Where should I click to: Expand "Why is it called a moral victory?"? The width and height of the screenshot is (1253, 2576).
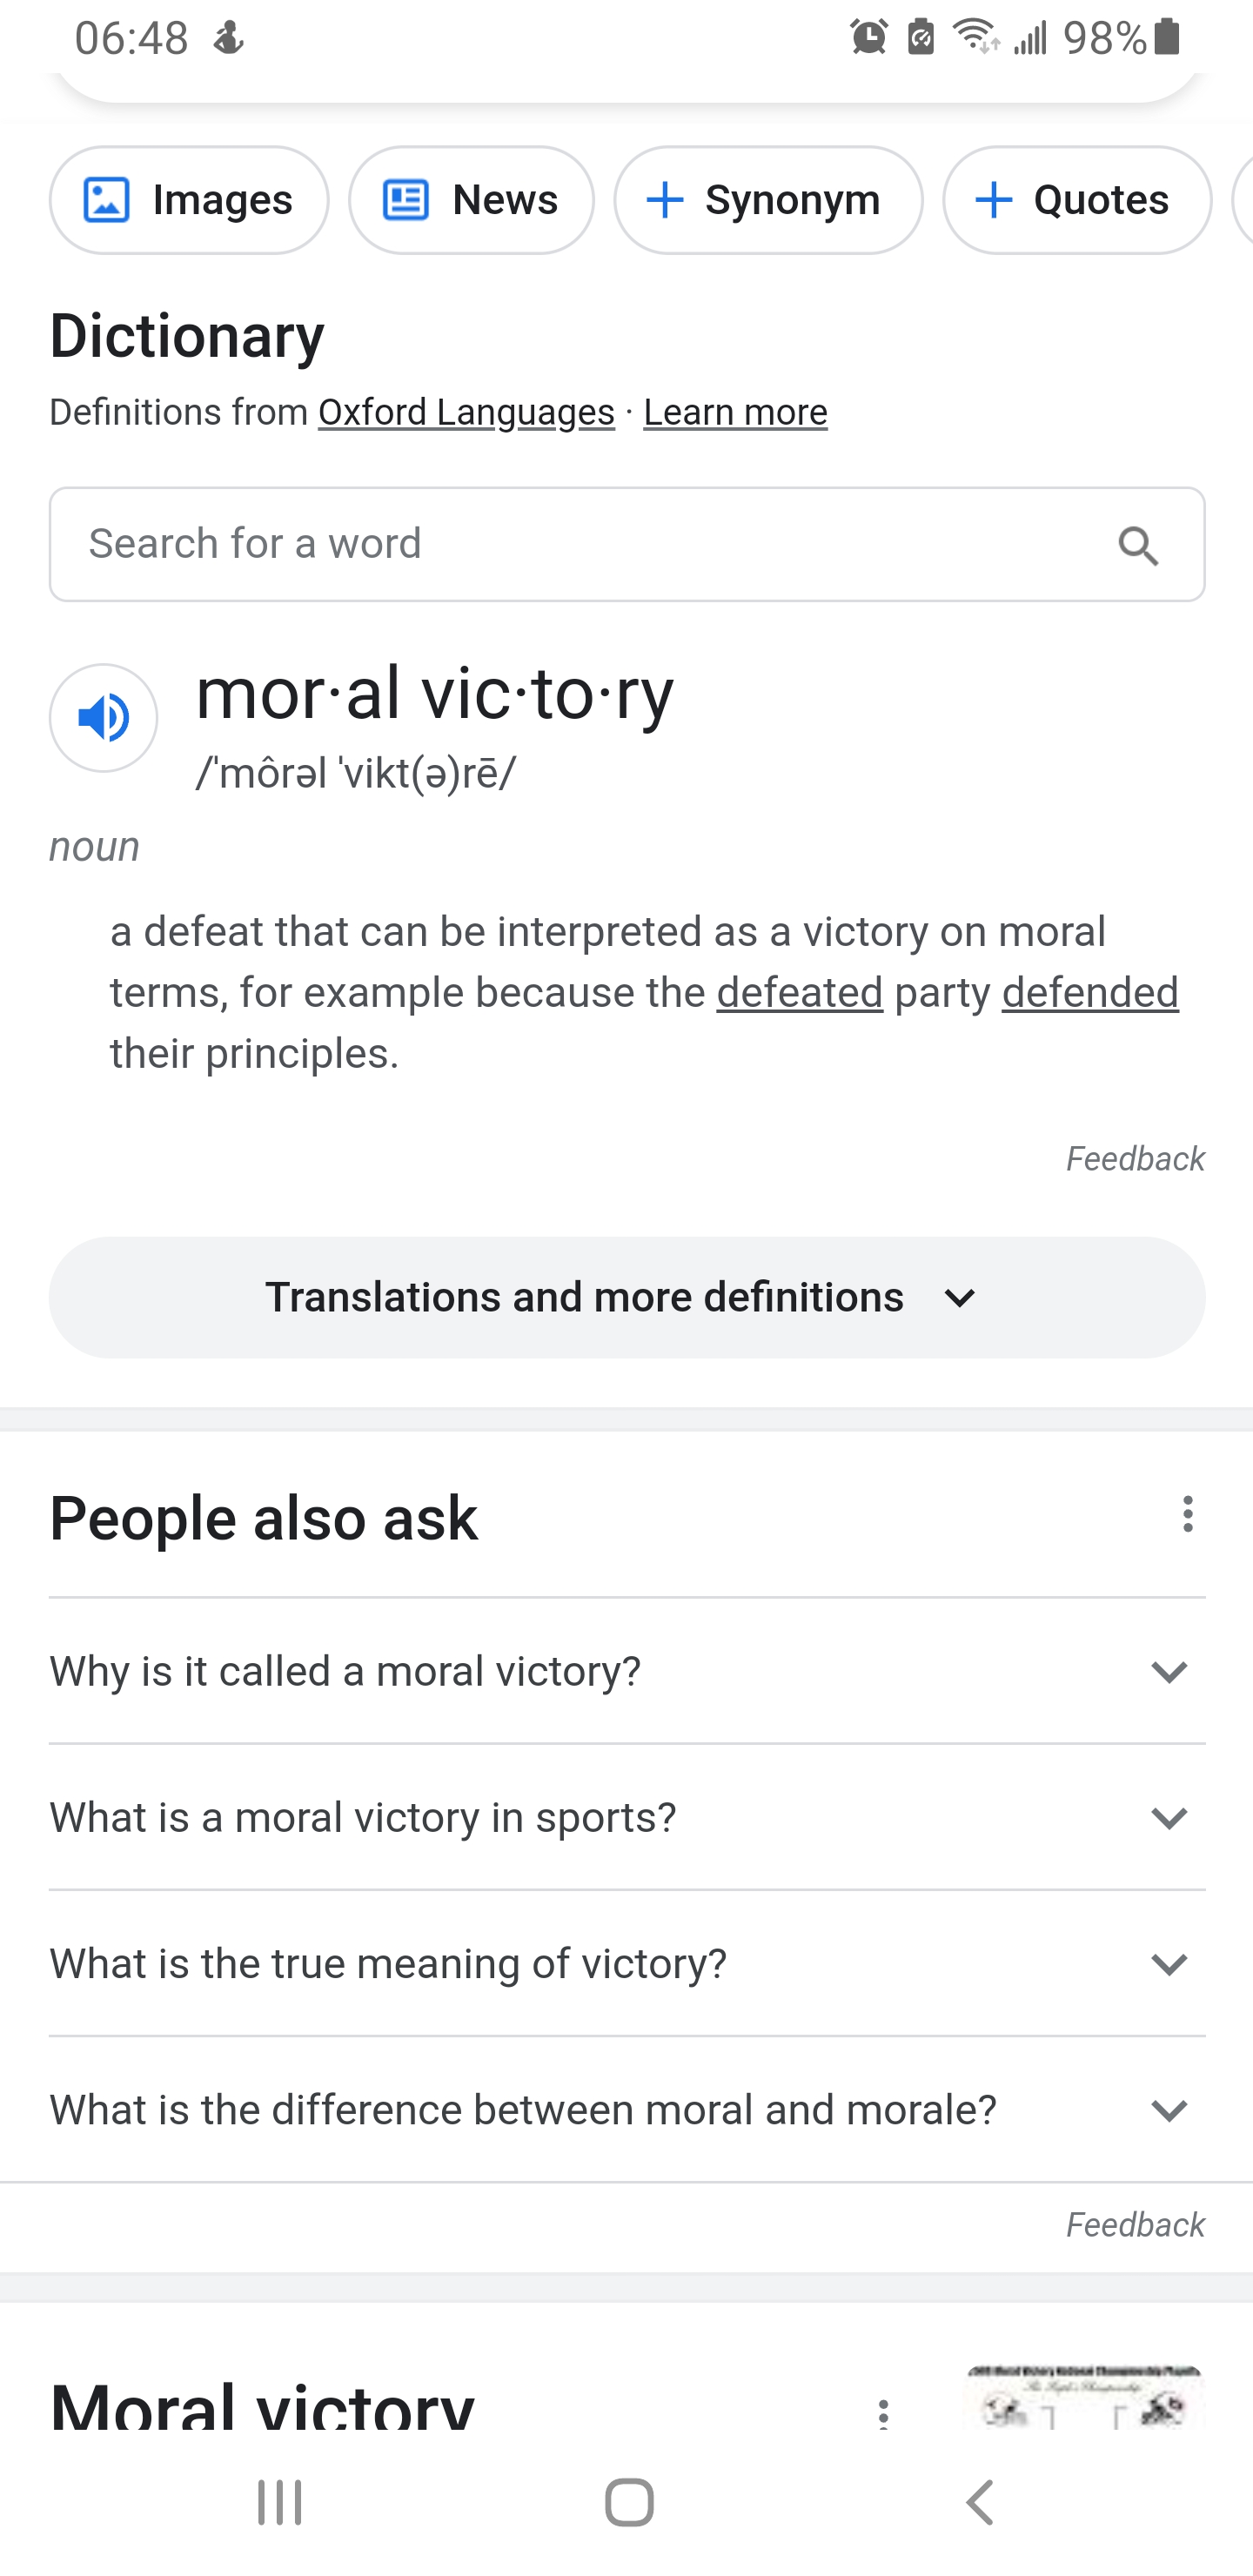pos(627,1671)
